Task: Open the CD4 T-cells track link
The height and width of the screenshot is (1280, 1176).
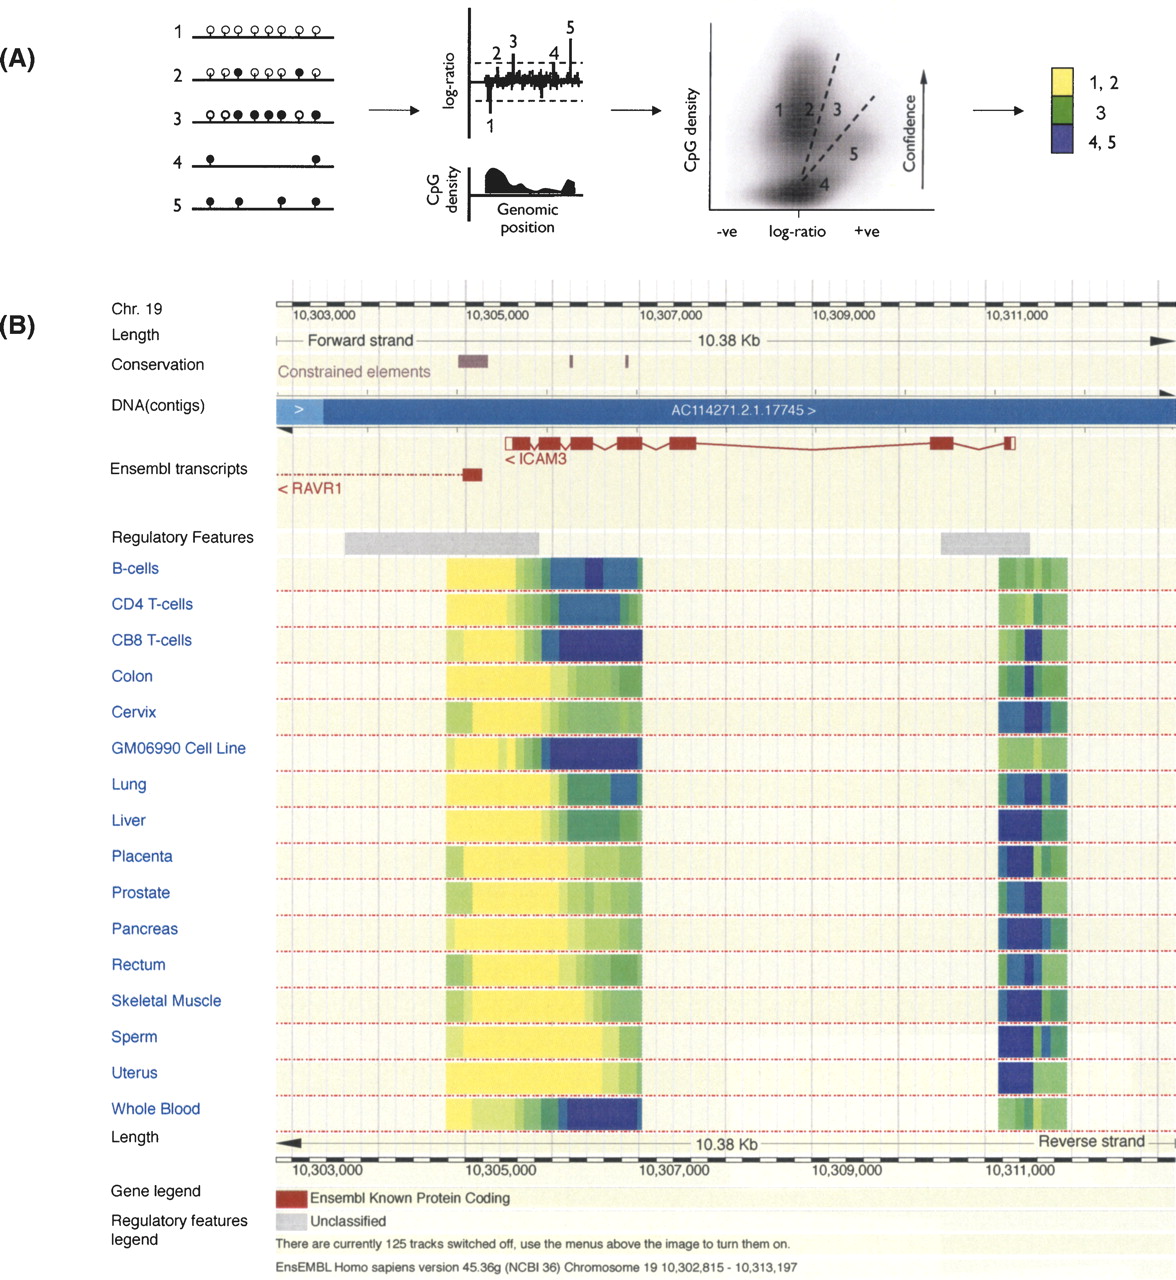Action: [x=152, y=604]
